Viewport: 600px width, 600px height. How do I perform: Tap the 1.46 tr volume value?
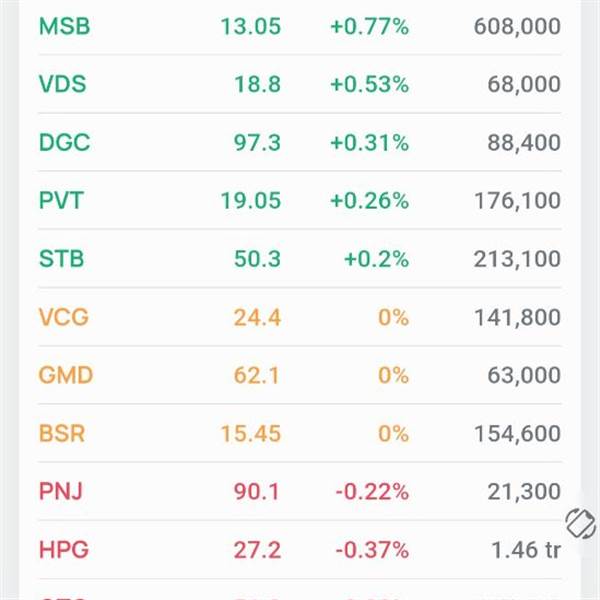[x=526, y=549]
